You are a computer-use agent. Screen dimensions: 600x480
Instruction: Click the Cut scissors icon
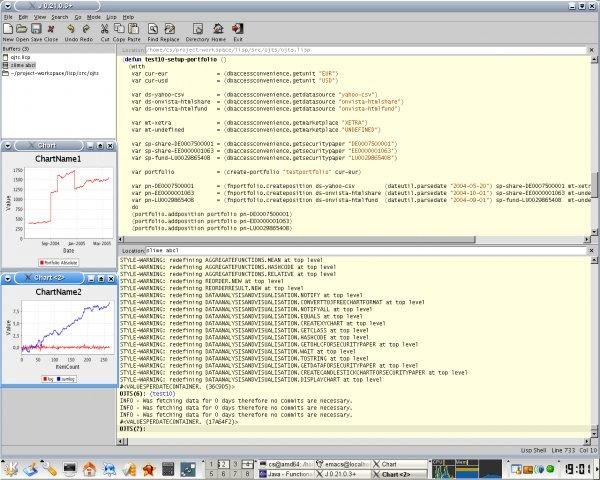tap(104, 29)
